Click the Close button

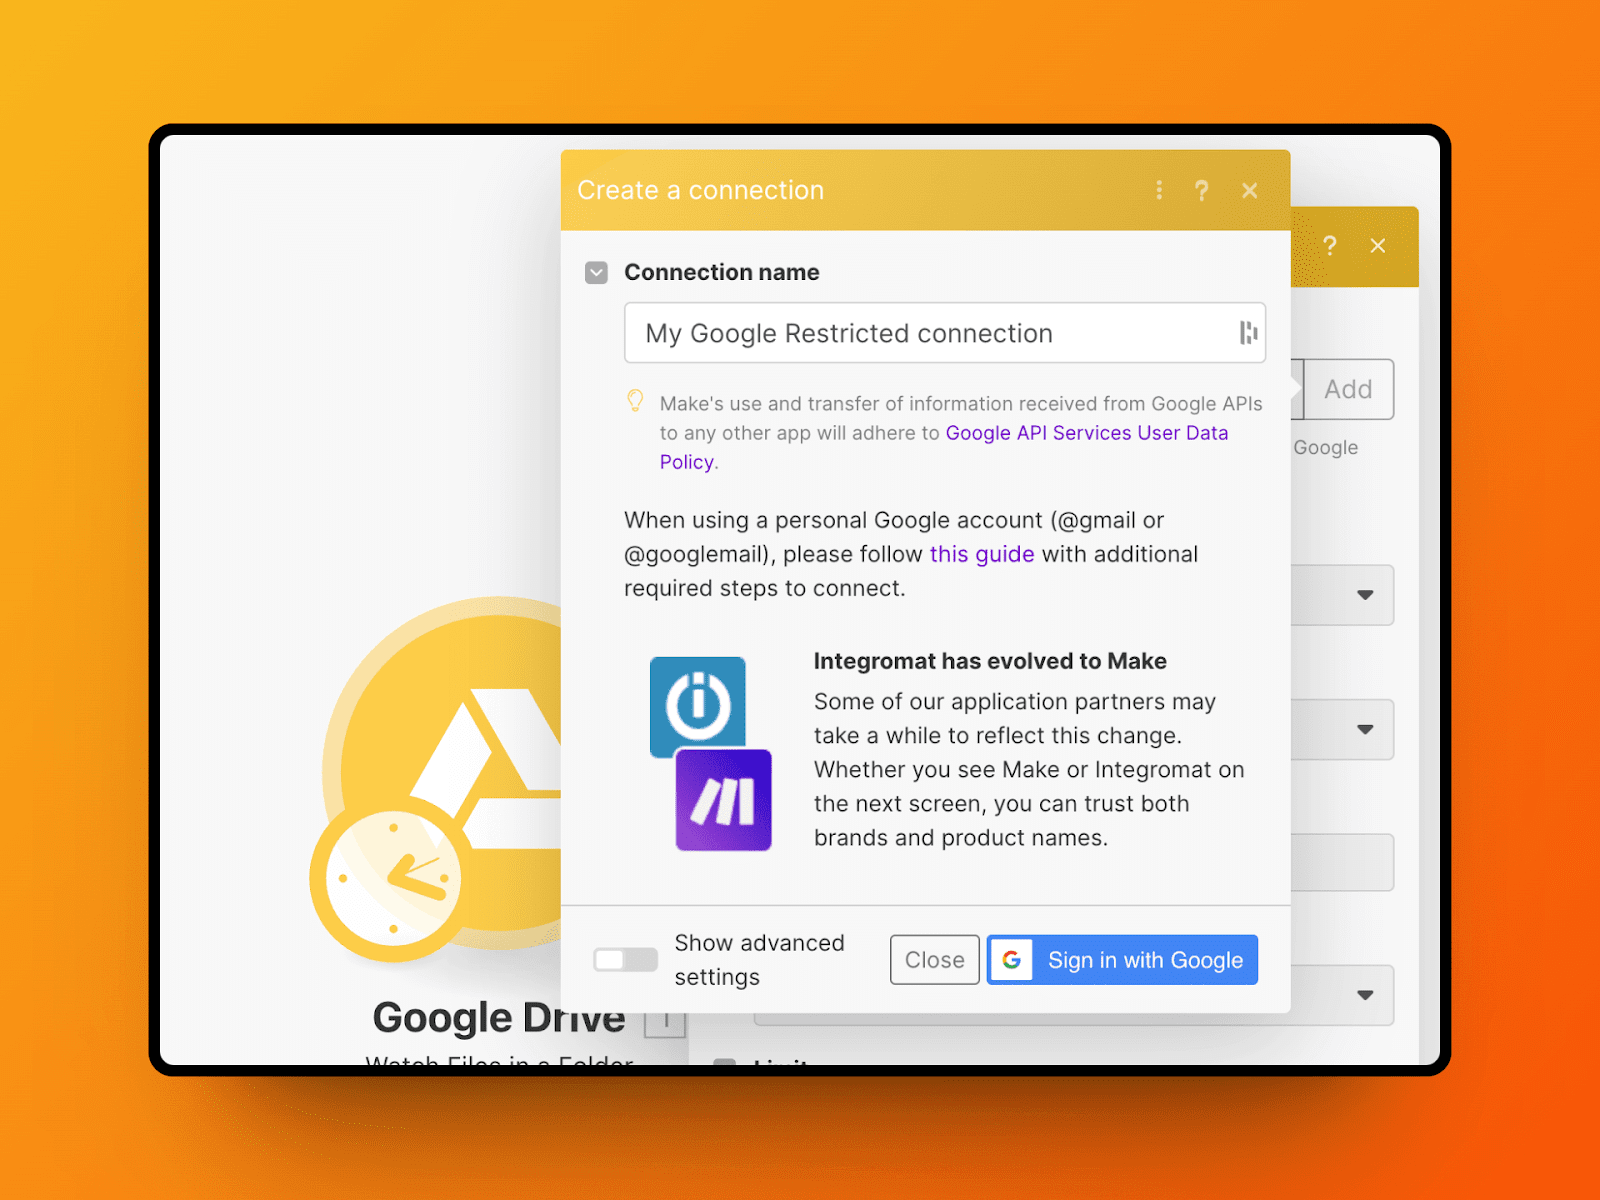(935, 960)
